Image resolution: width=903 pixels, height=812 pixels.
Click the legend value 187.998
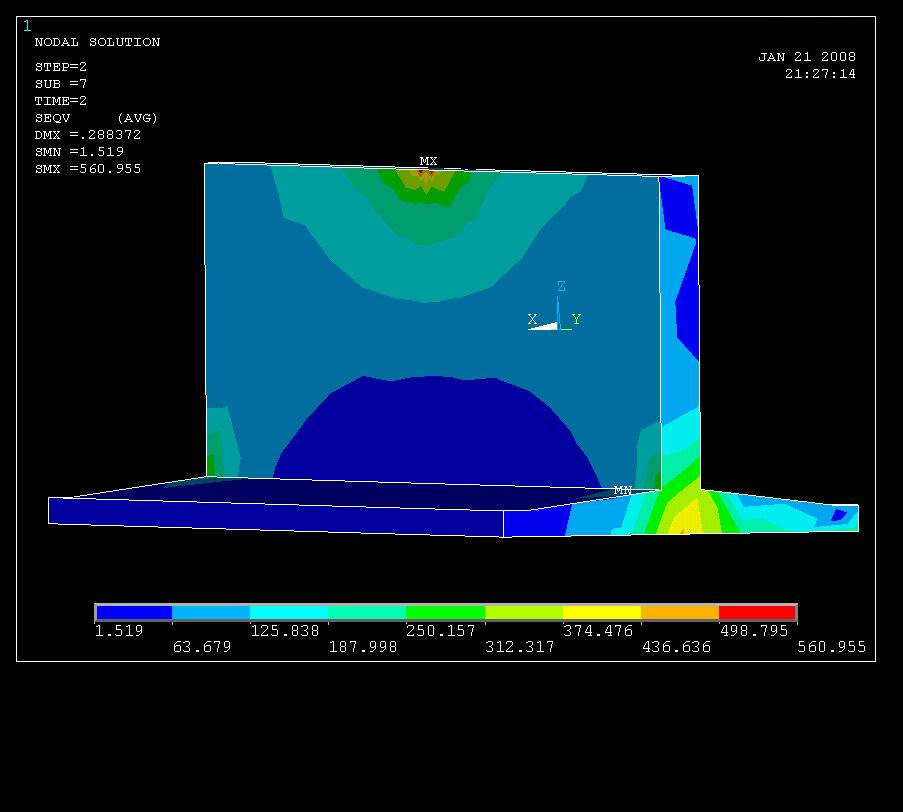[x=363, y=647]
